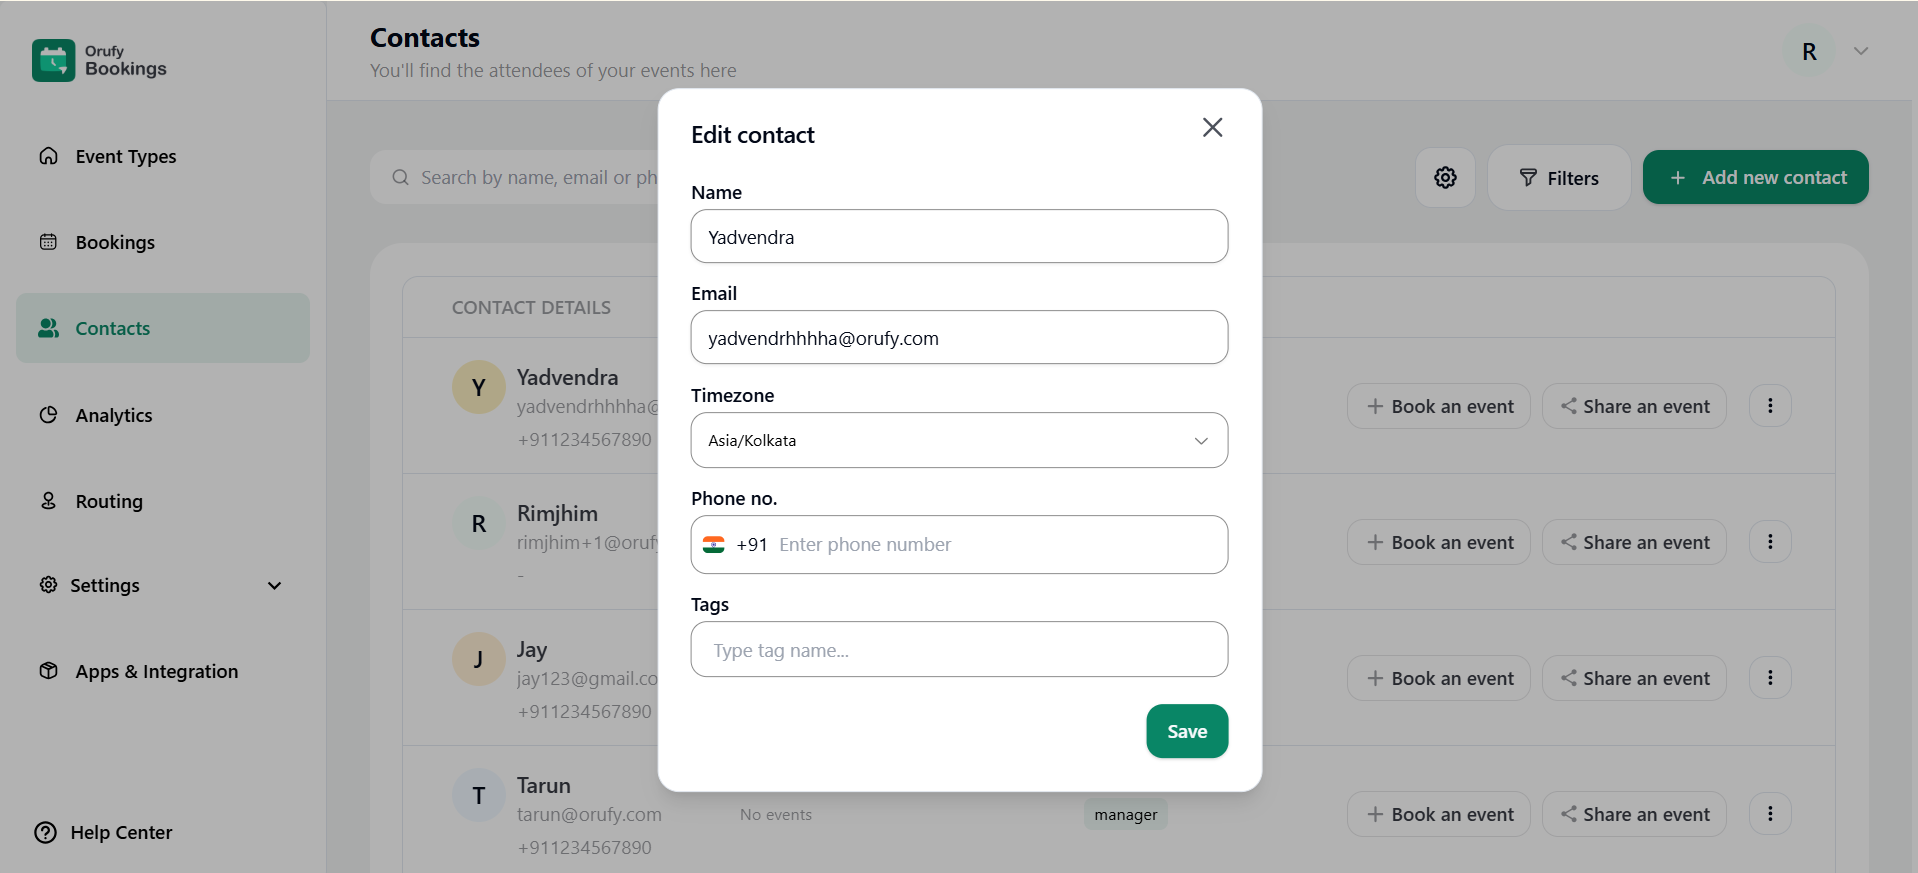Open the Filters panel

(x=1558, y=178)
